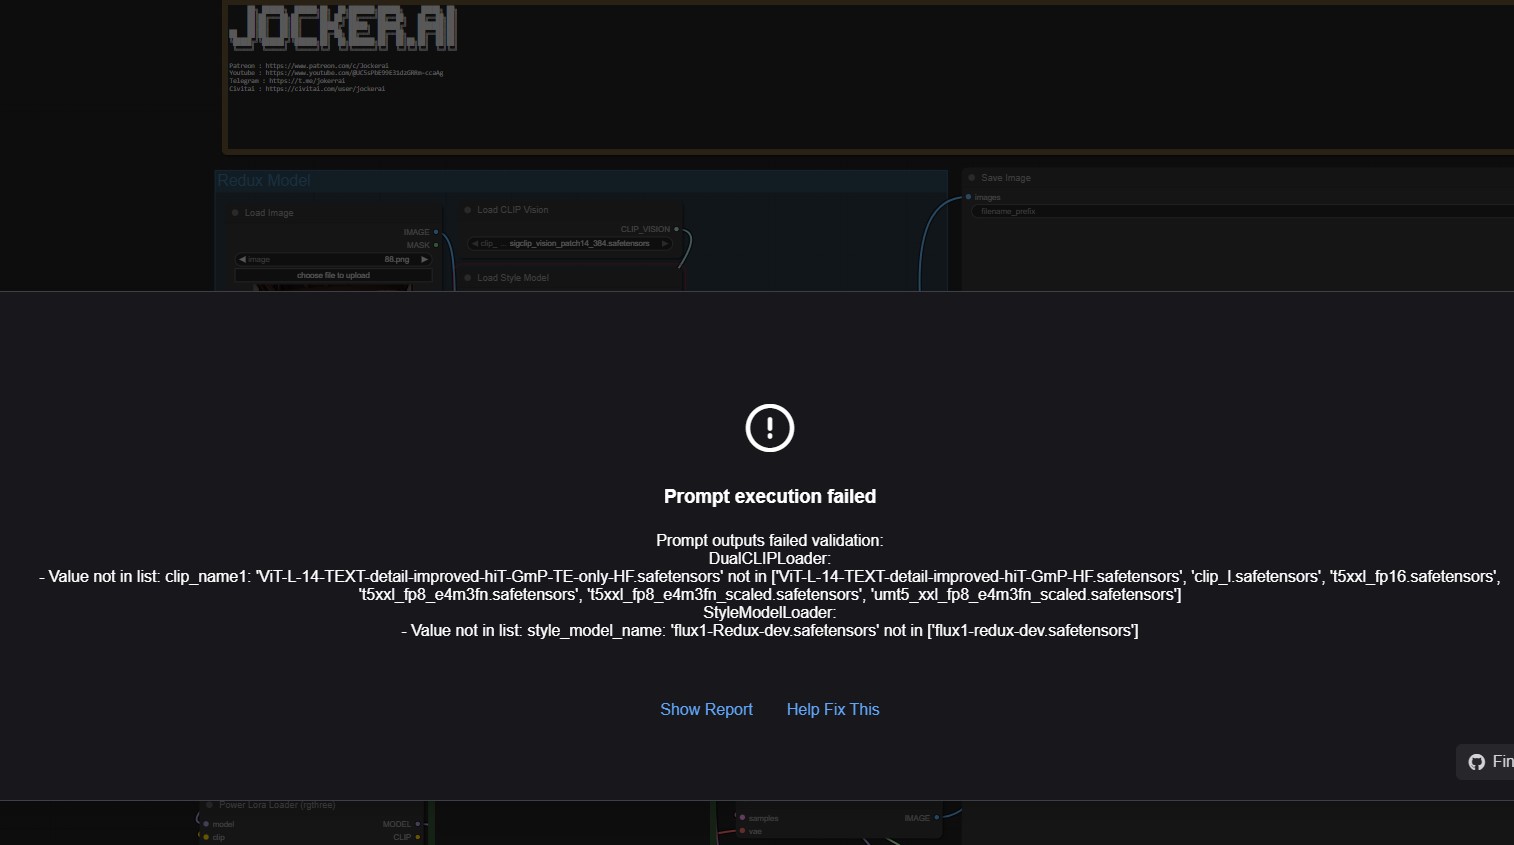Image resolution: width=1514 pixels, height=845 pixels.
Task: Click the 'DualCLIPLoader:' error label
Action: click(770, 558)
